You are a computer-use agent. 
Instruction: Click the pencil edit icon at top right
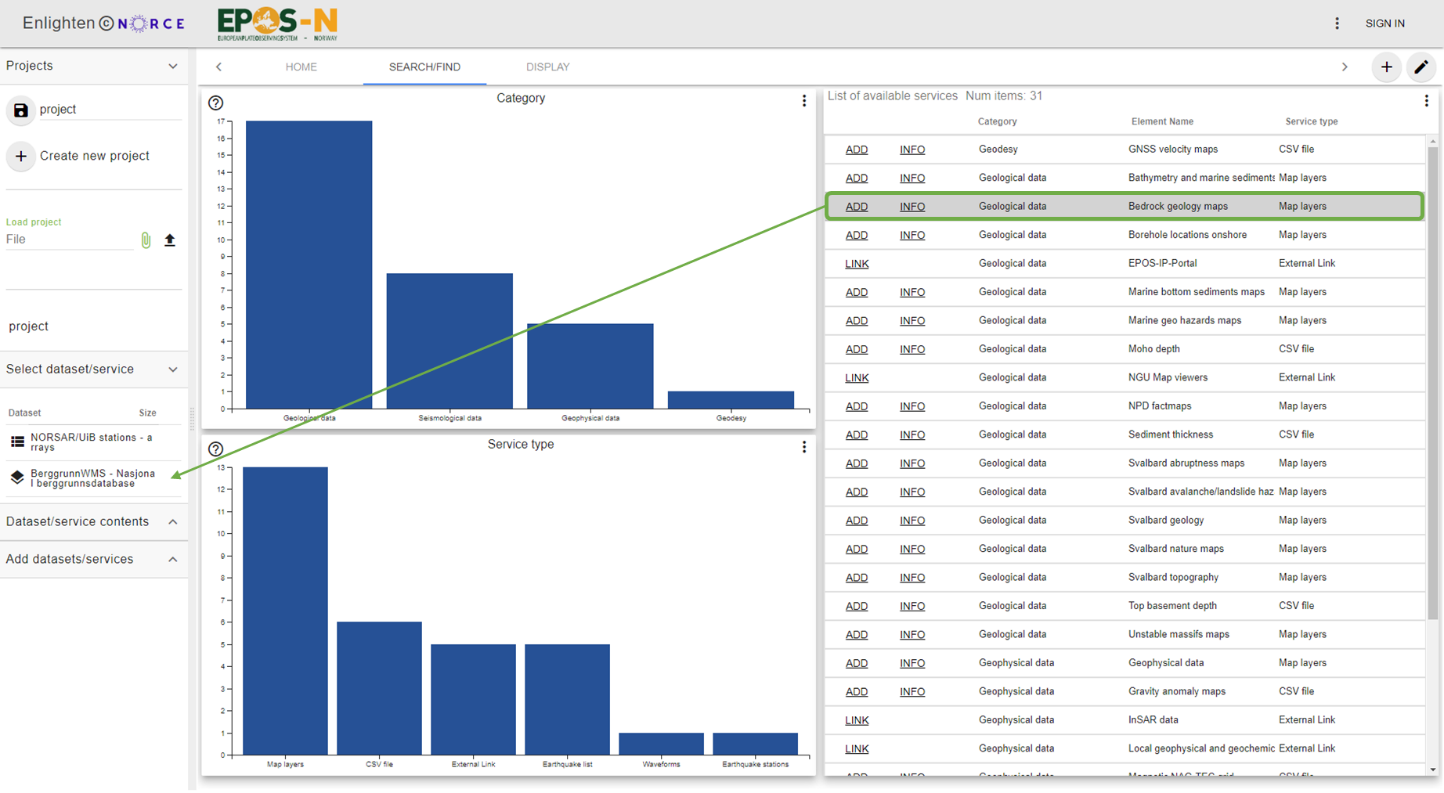1421,67
